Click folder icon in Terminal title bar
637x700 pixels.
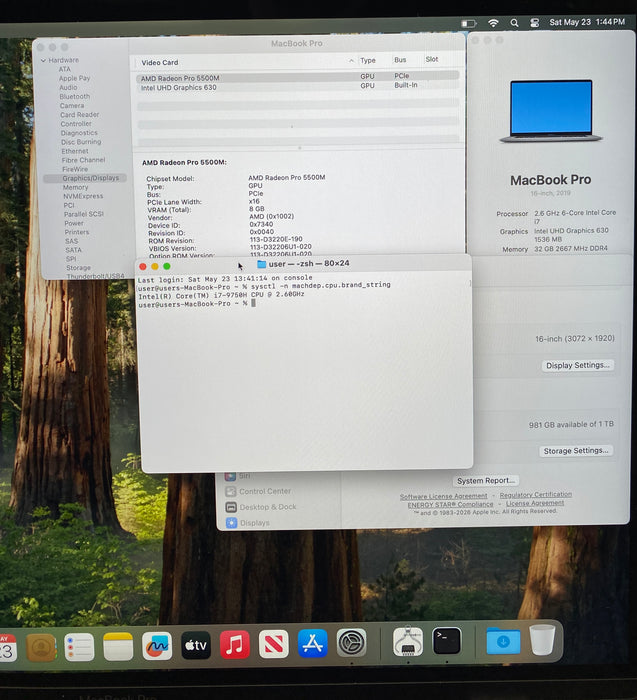[x=262, y=264]
